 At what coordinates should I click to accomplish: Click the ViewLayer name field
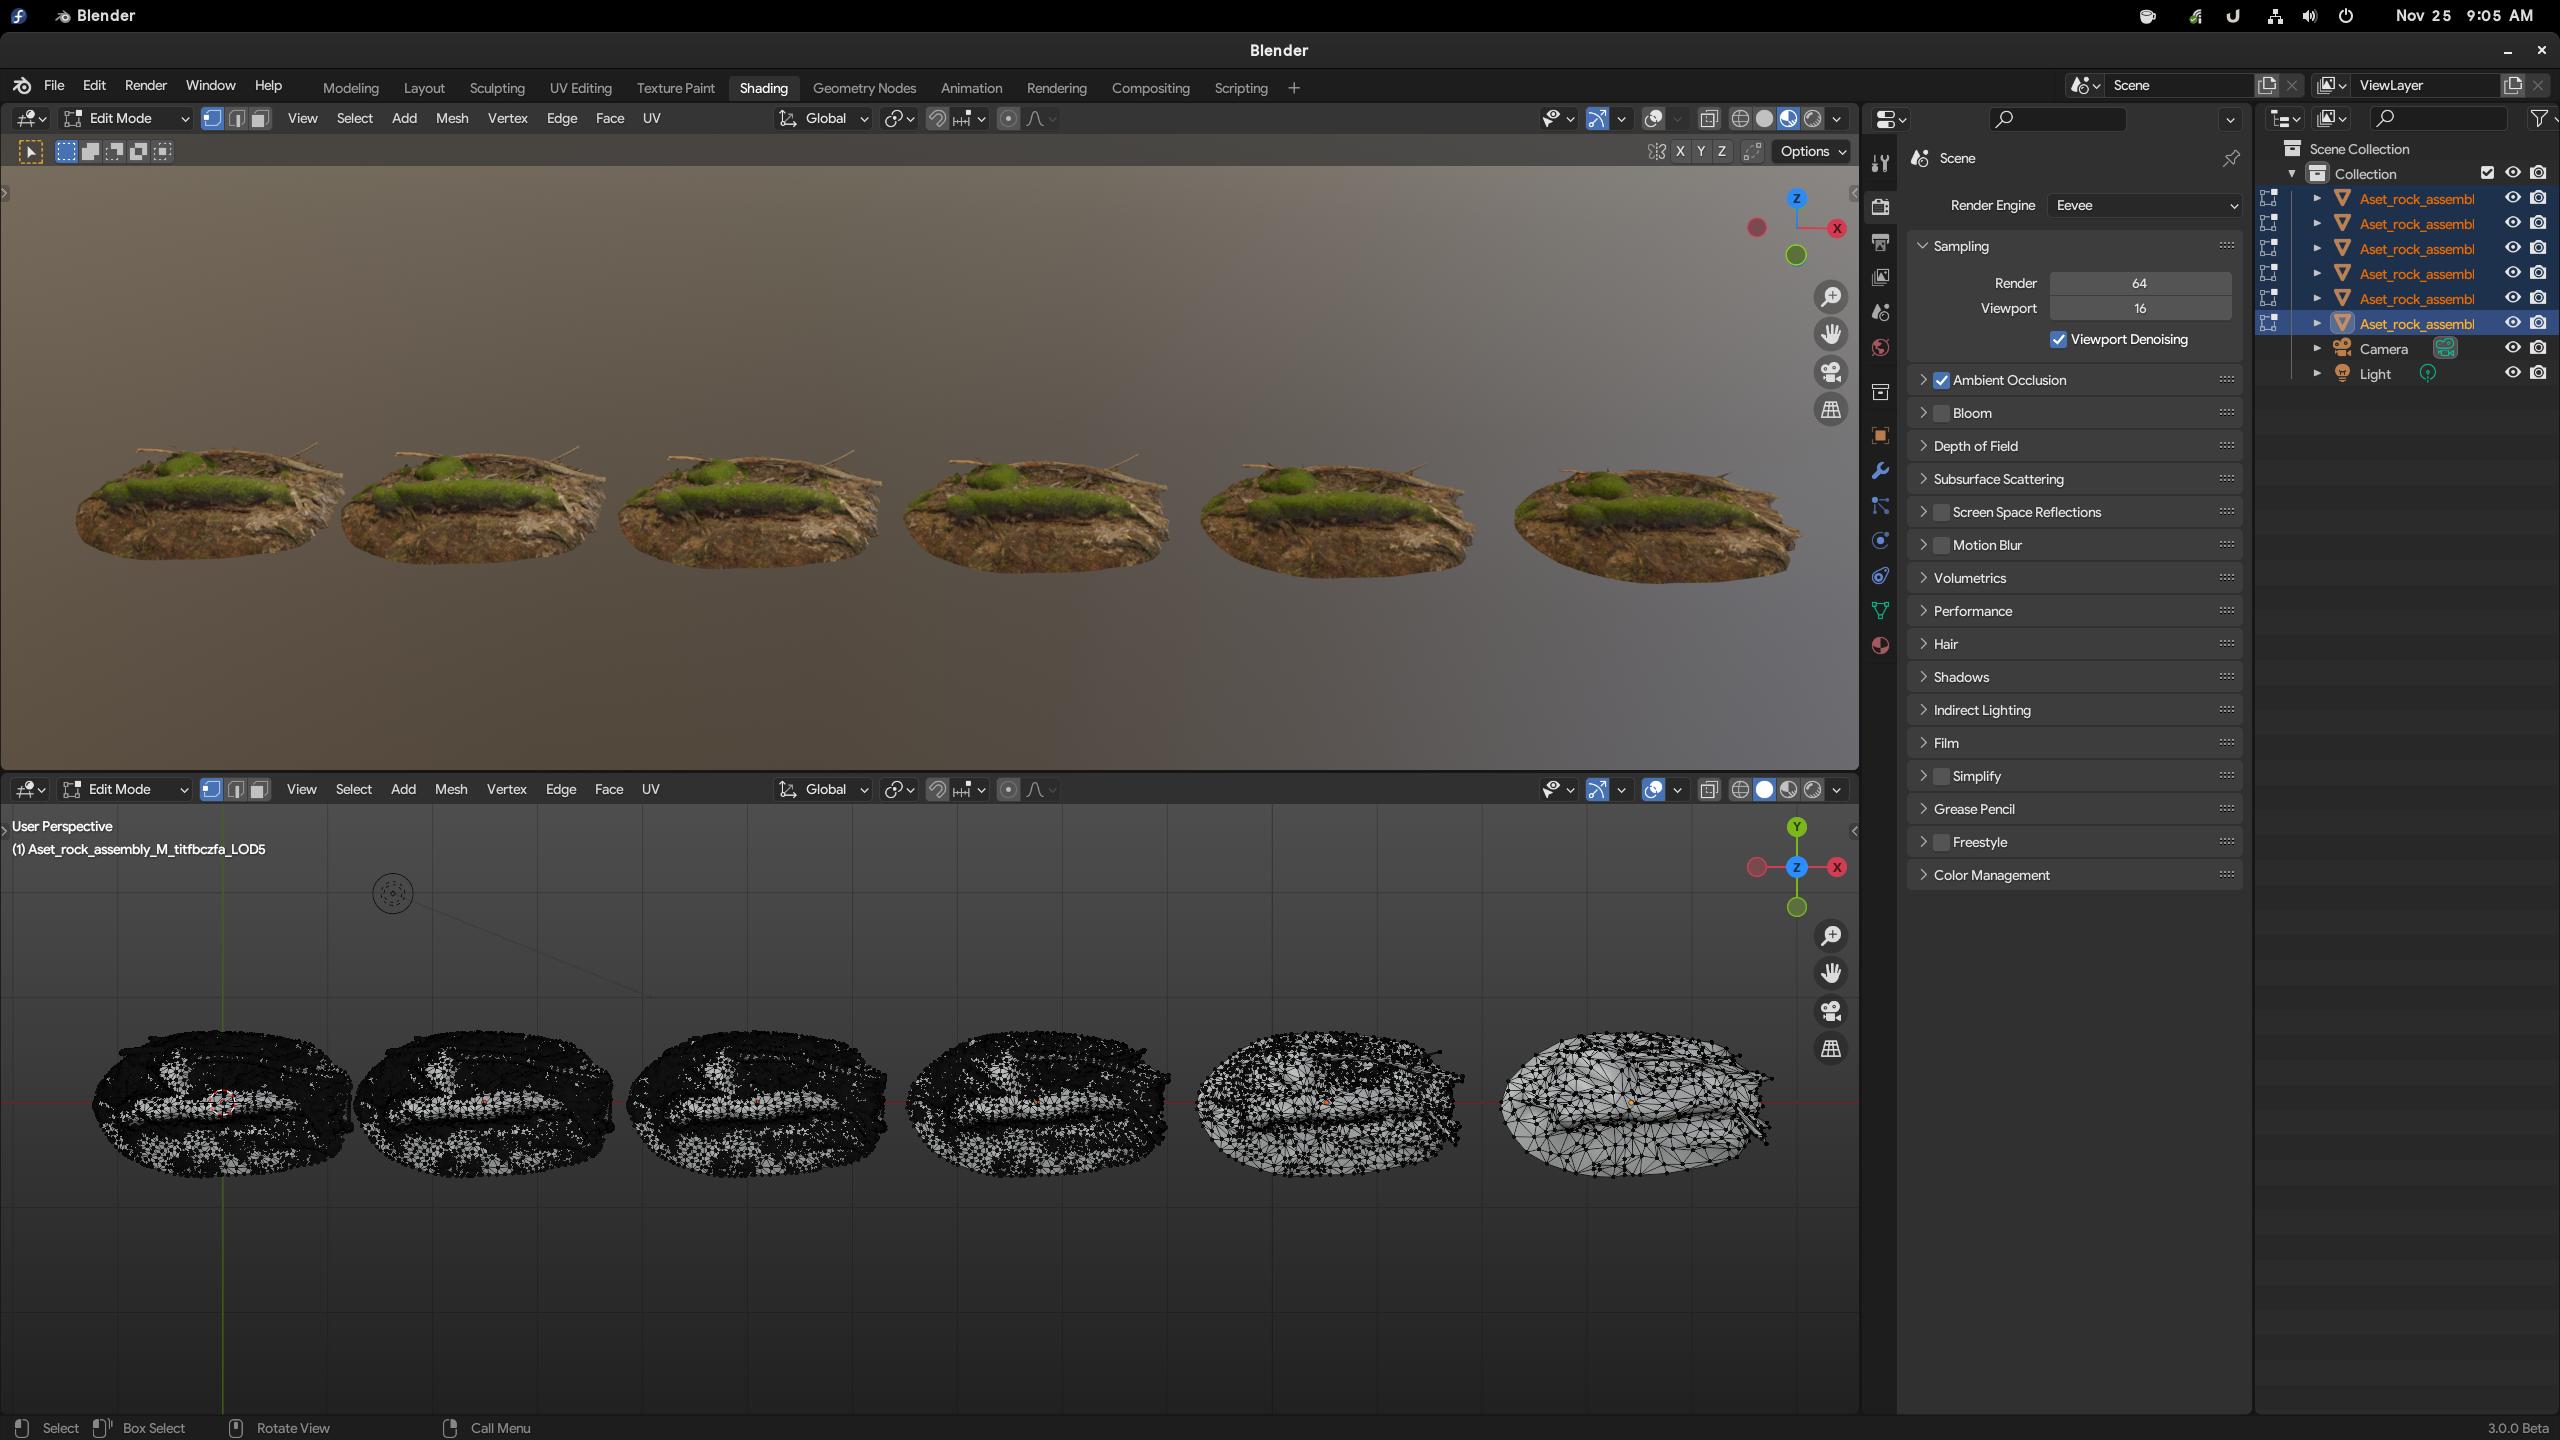pyautogui.click(x=2424, y=86)
